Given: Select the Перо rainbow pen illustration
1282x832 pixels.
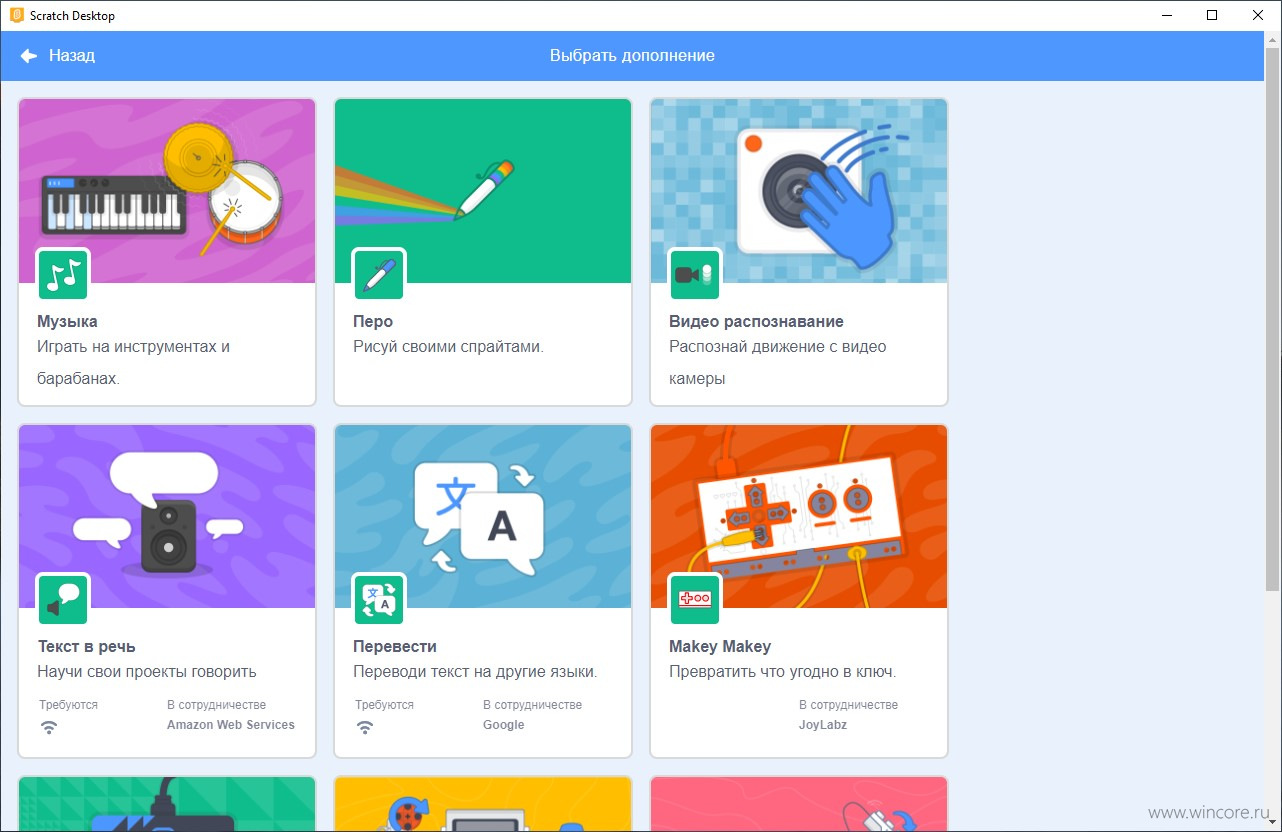Looking at the screenshot, I should click(x=483, y=191).
